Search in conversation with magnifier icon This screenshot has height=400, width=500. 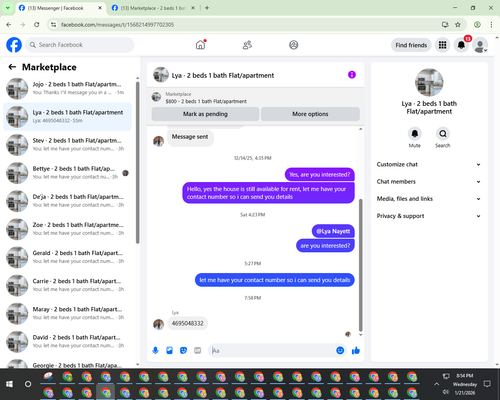(443, 134)
